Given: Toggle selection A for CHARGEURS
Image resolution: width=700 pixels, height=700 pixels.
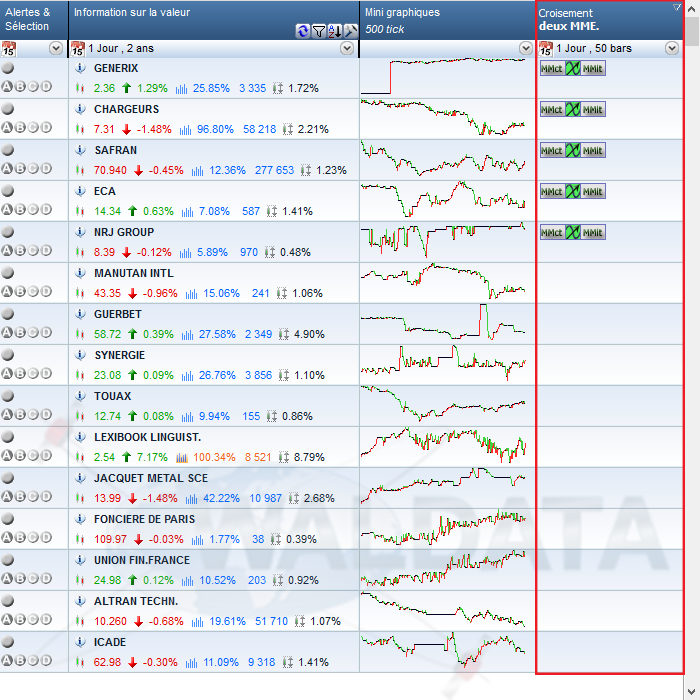Looking at the screenshot, I should click(7, 128).
